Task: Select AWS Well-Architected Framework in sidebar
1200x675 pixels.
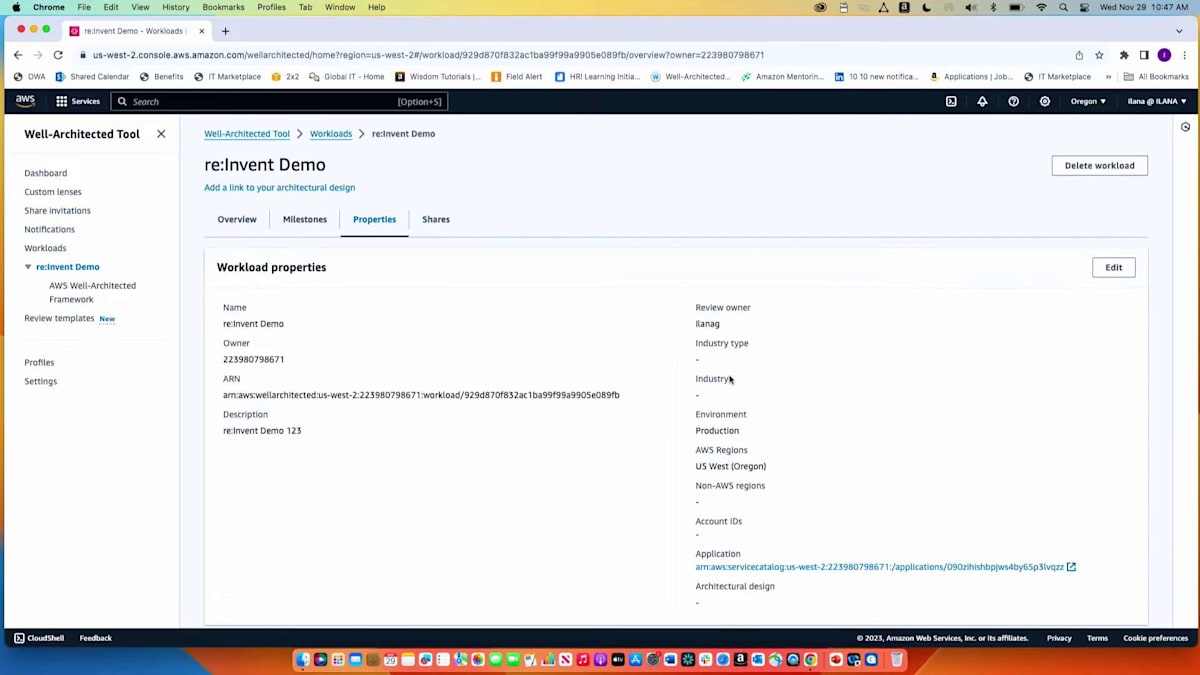Action: (92, 292)
